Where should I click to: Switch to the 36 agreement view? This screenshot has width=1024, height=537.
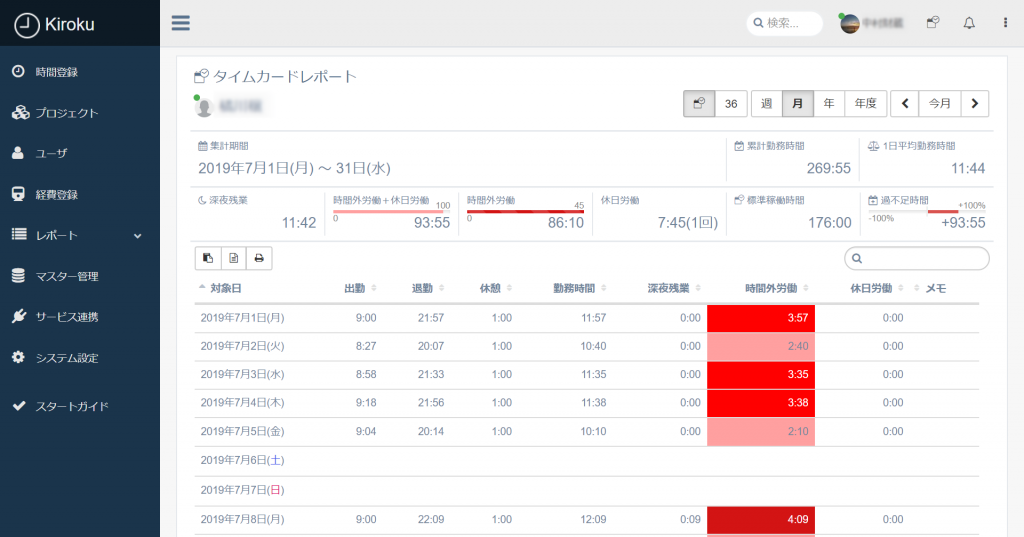coord(731,103)
